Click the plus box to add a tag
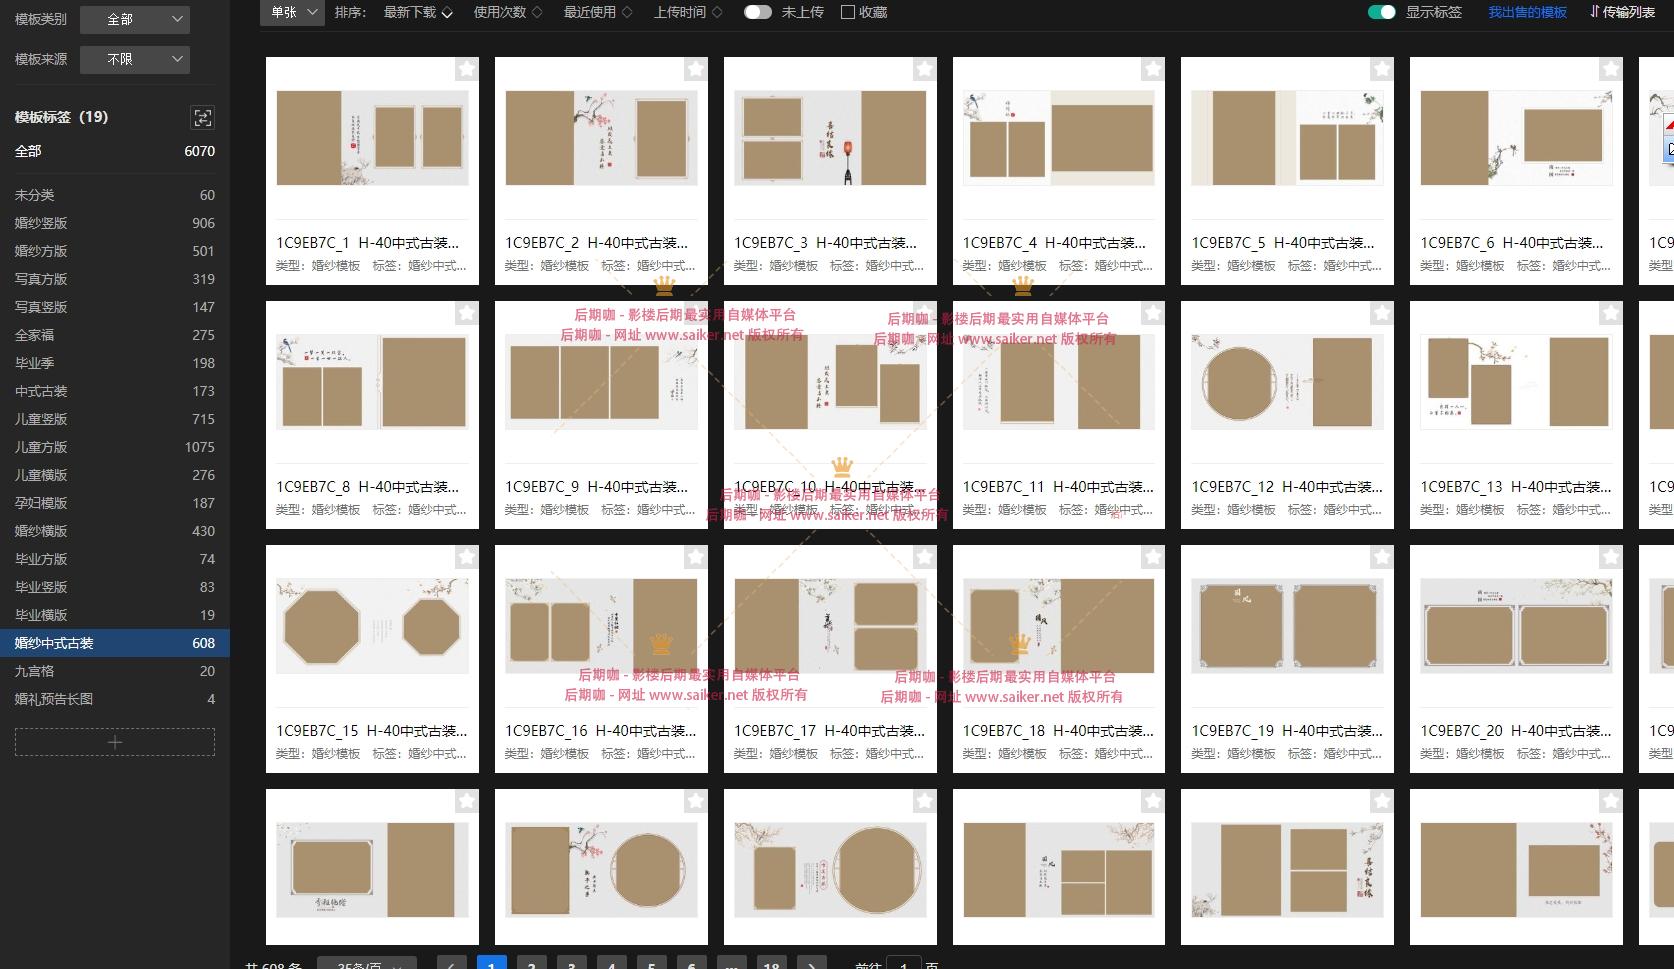The height and width of the screenshot is (969, 1674). 115,742
